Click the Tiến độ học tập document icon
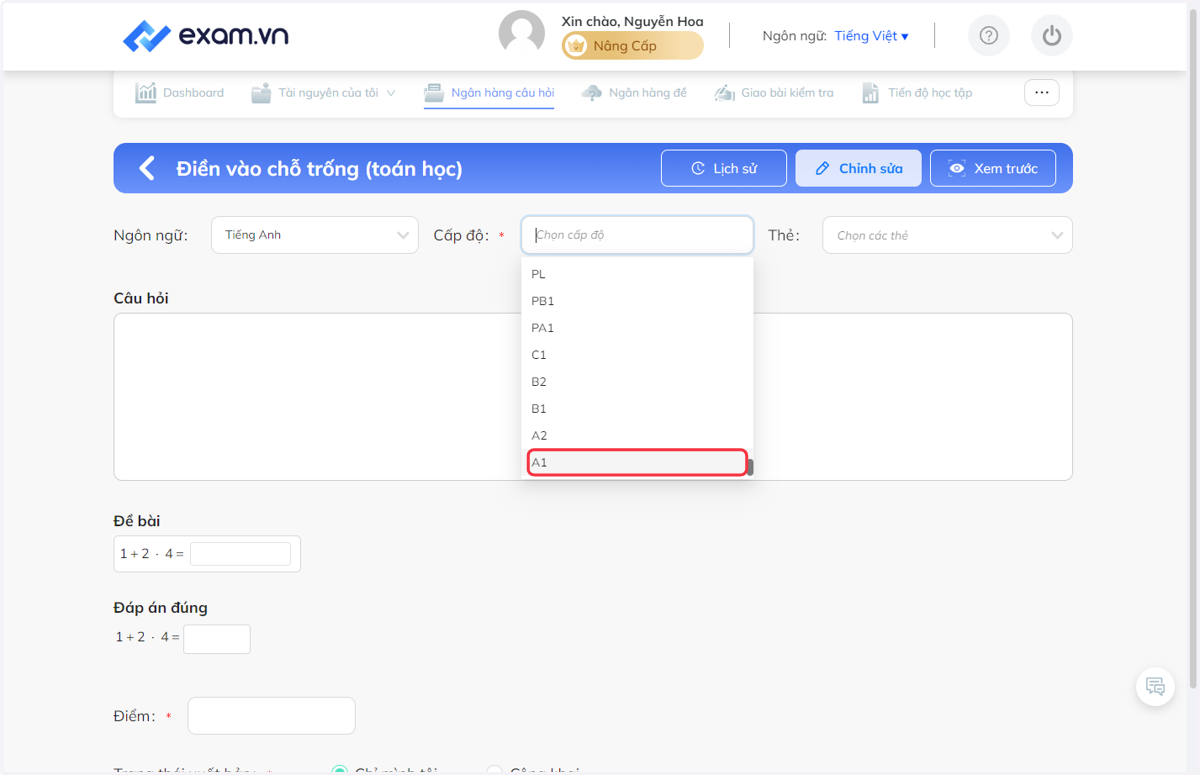Image resolution: width=1200 pixels, height=775 pixels. (x=870, y=93)
